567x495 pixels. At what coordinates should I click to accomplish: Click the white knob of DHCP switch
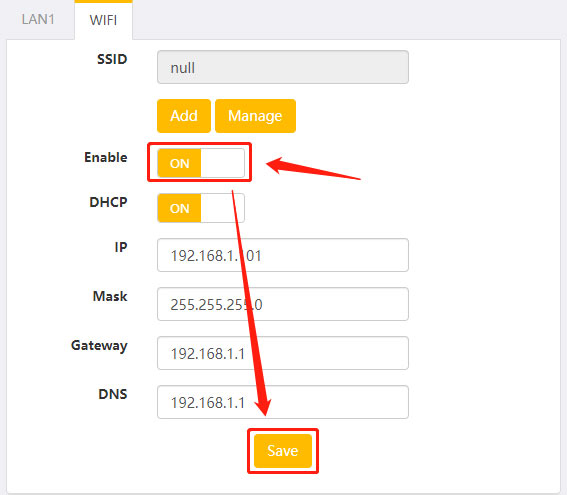[x=222, y=208]
